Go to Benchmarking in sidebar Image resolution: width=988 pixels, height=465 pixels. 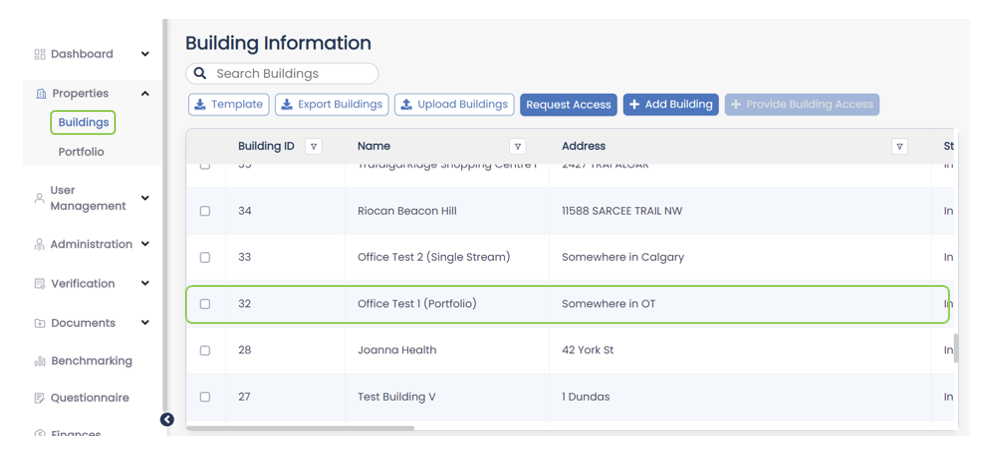tap(91, 361)
